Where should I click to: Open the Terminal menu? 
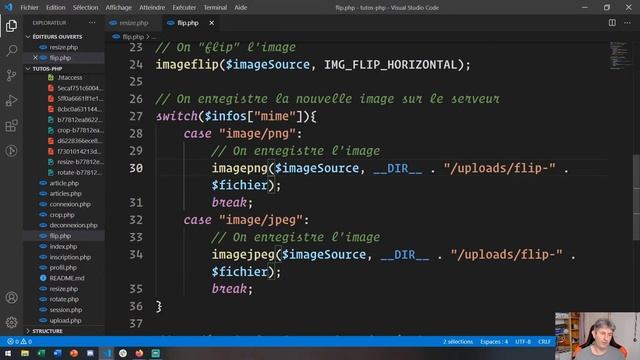tap(215, 7)
